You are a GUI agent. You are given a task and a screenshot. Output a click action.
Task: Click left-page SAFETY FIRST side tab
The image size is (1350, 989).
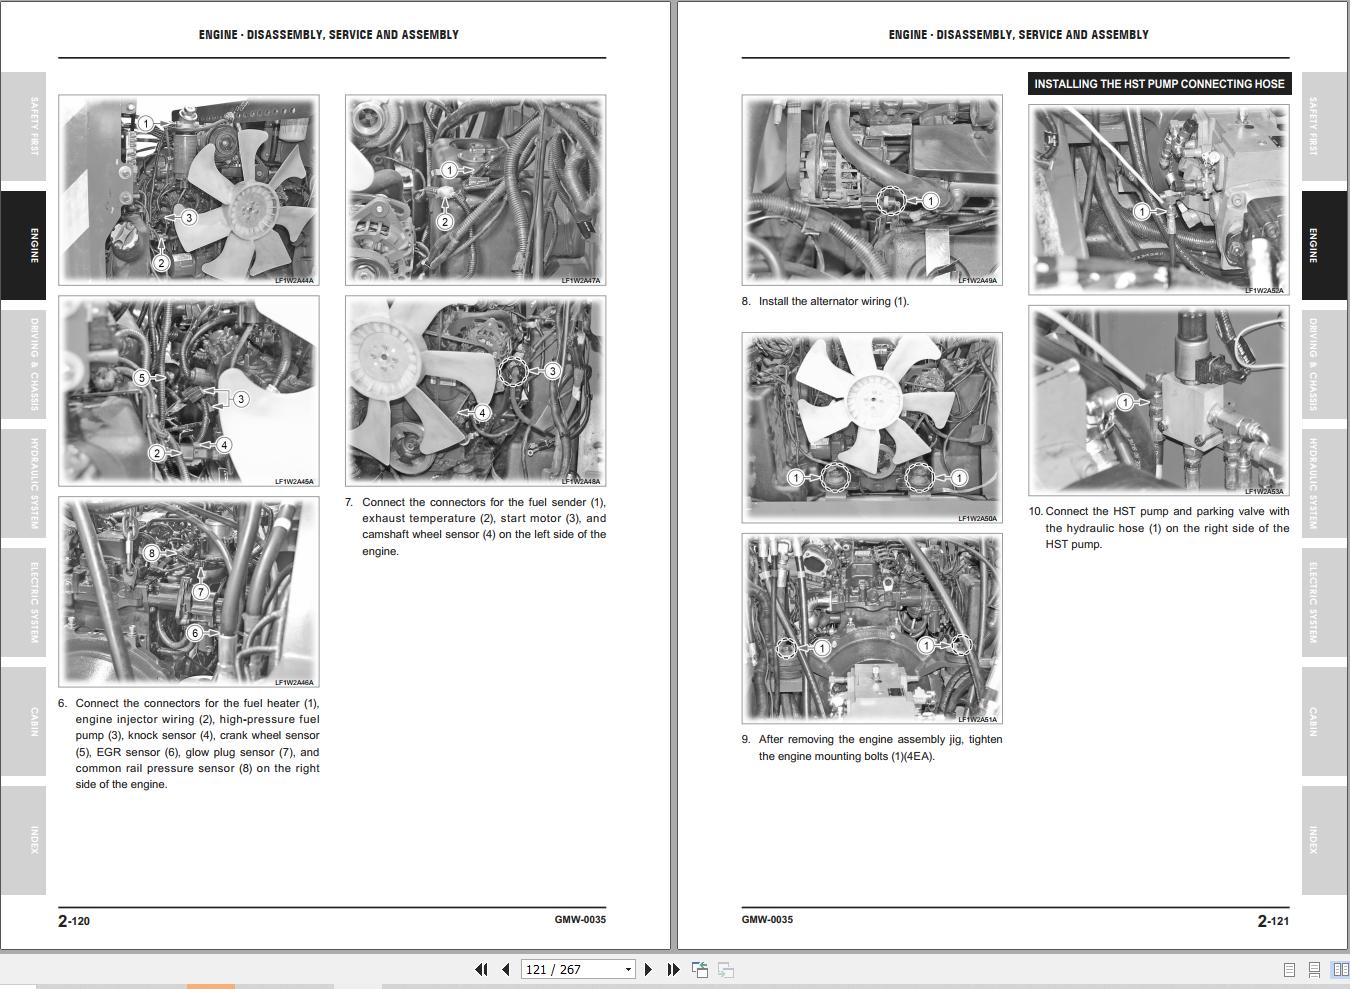click(23, 127)
